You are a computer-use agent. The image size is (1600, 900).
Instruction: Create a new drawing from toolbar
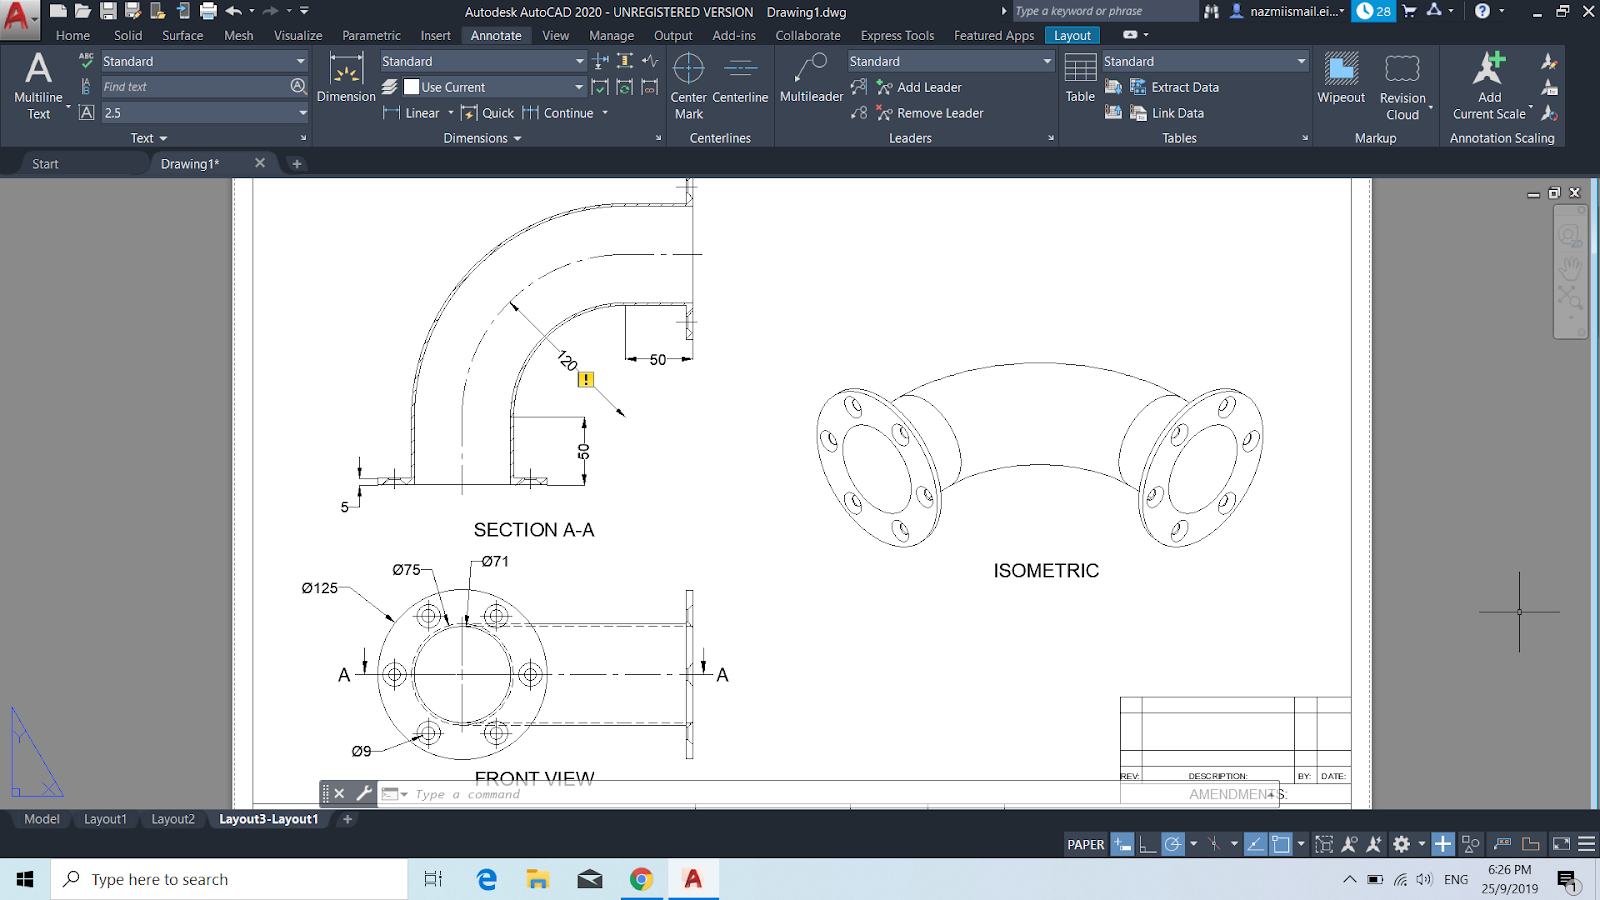[58, 11]
